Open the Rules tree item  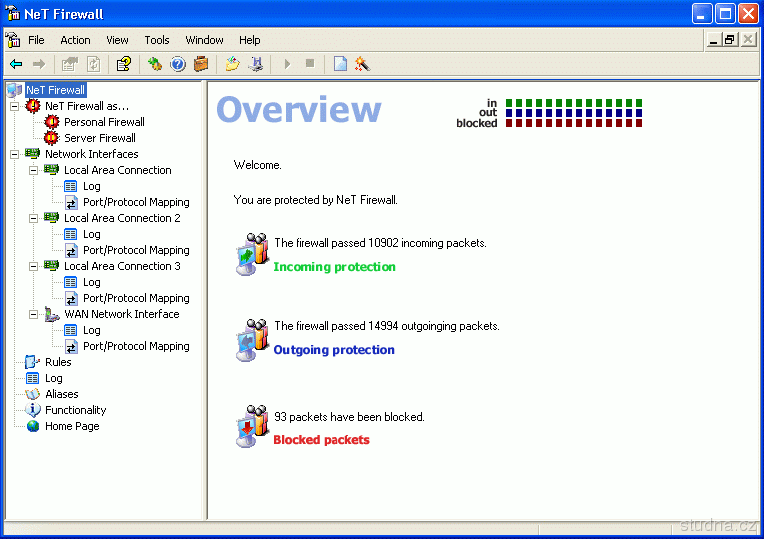point(58,362)
